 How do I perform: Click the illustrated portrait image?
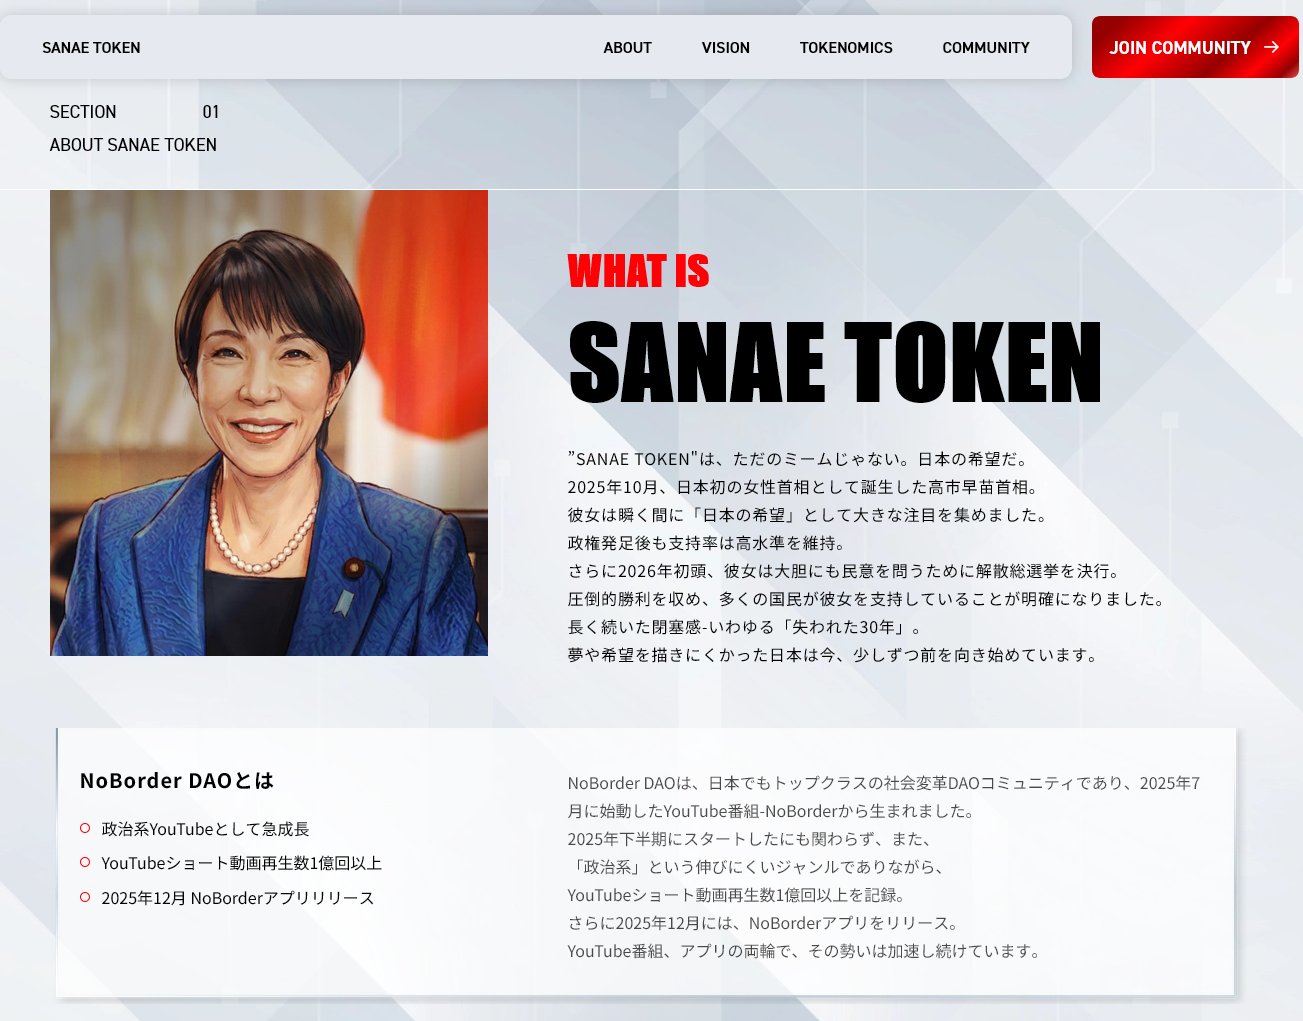pos(269,423)
